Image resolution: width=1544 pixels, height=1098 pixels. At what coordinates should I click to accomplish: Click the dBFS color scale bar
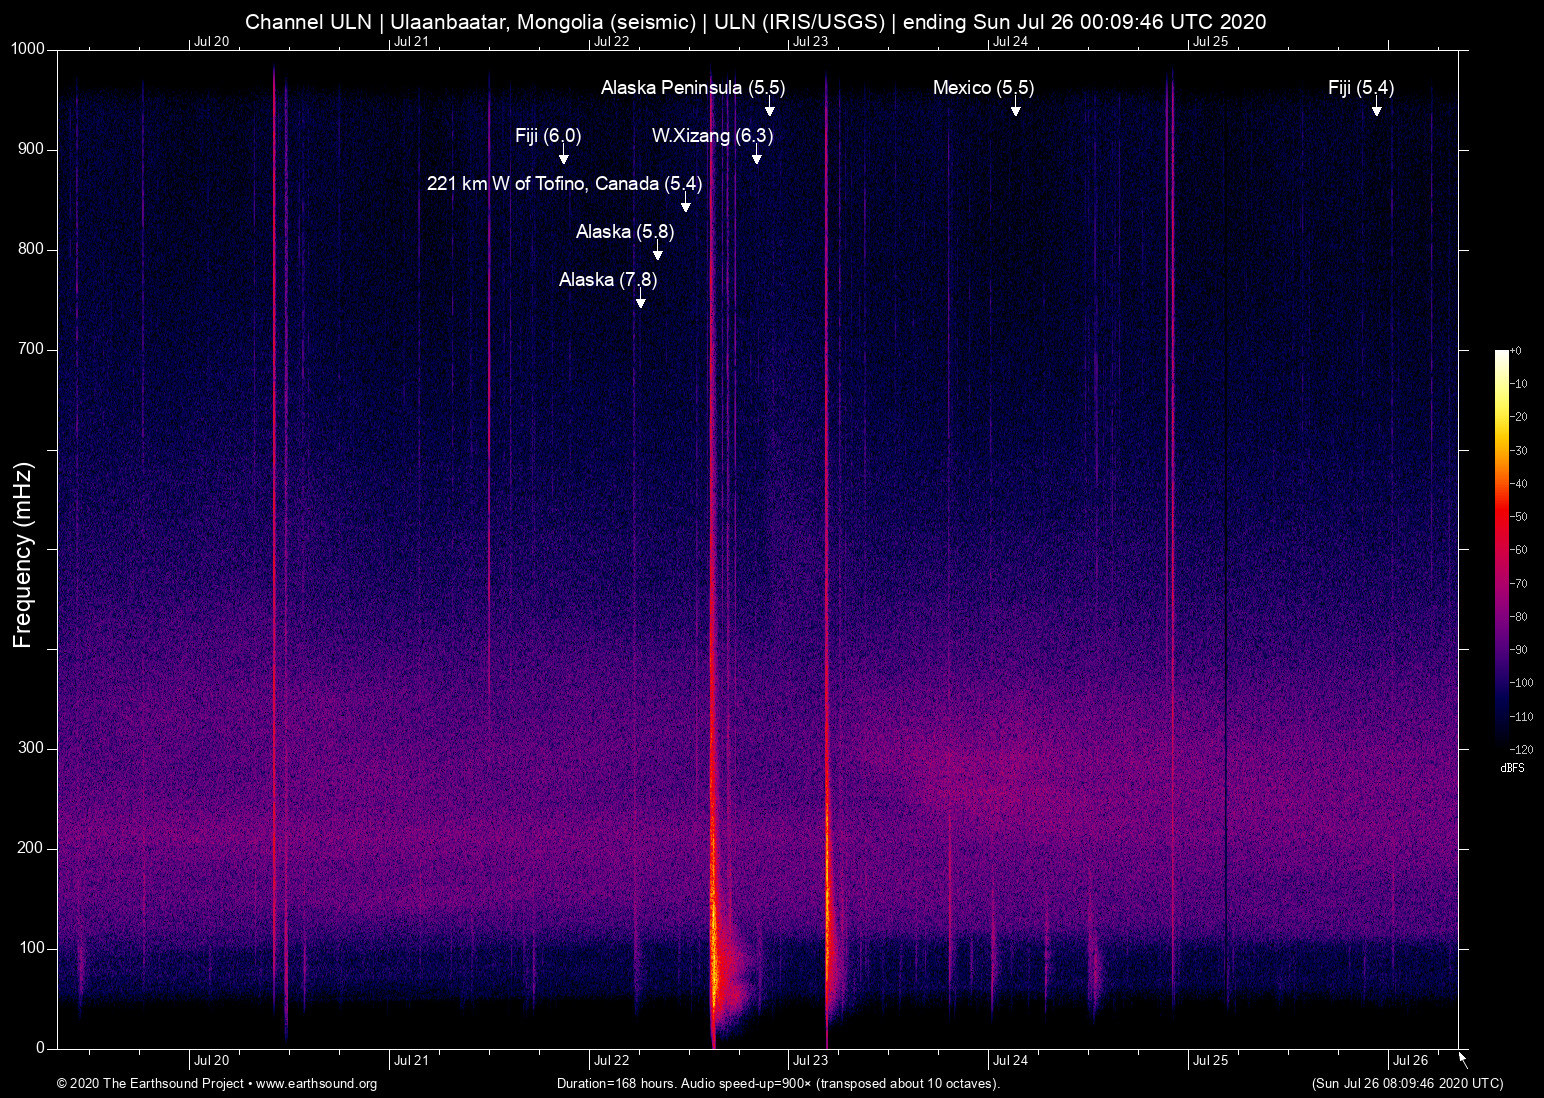pos(1501,549)
